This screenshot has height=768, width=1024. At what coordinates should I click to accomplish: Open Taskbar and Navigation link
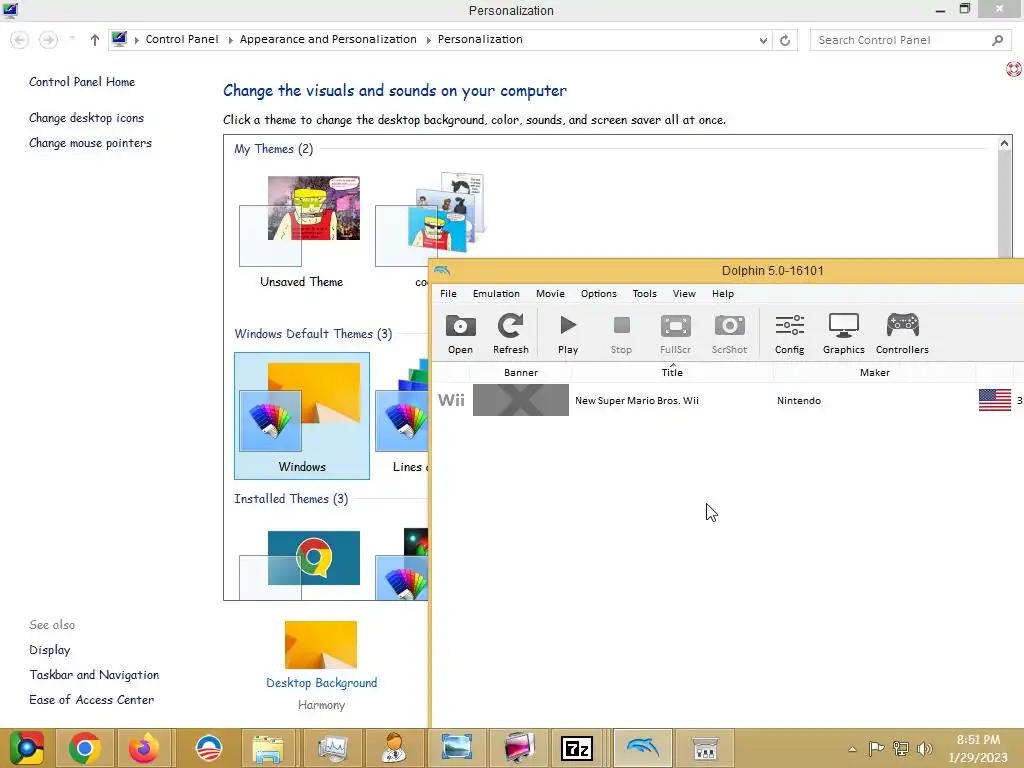(x=94, y=675)
